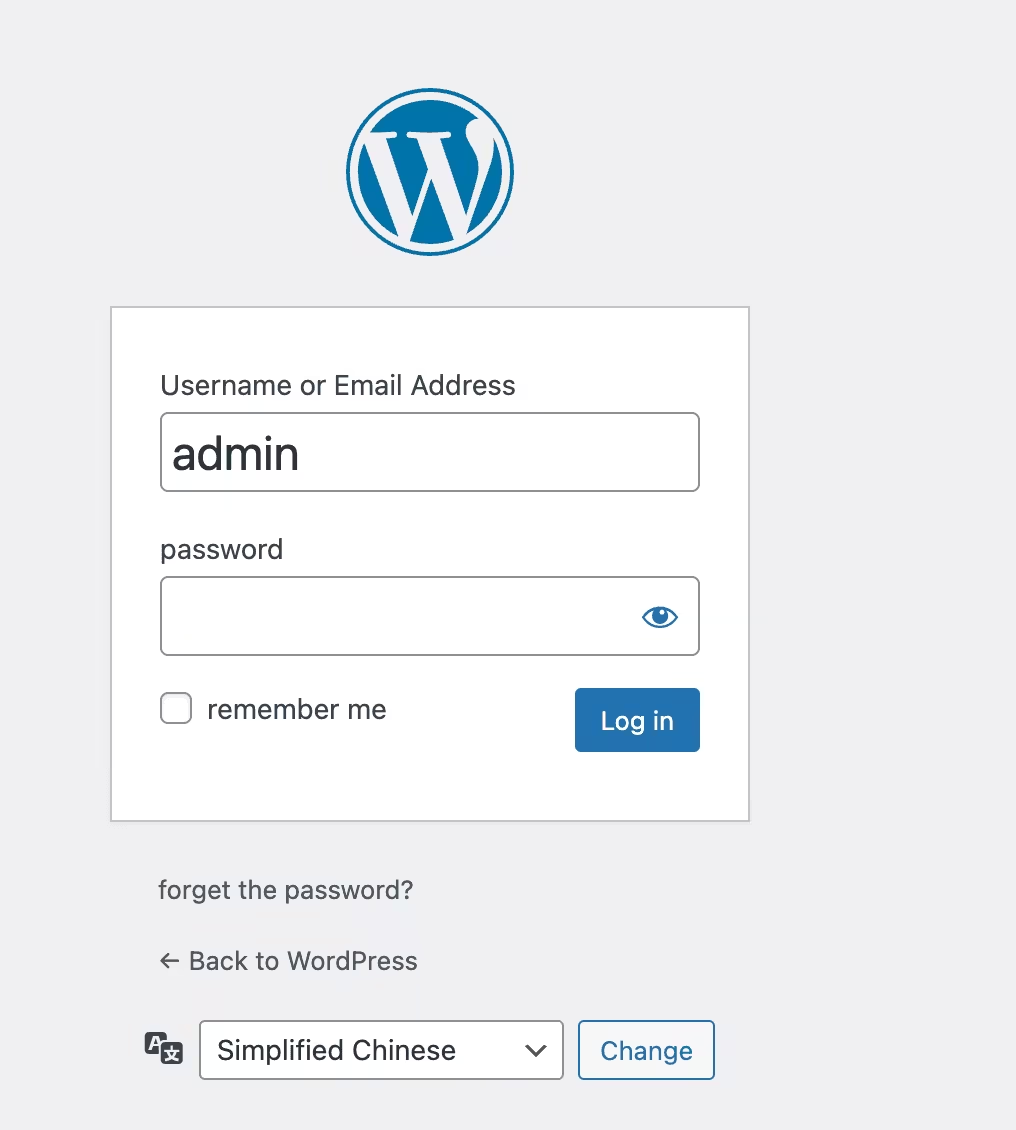Click the WordPress logo

(x=430, y=172)
